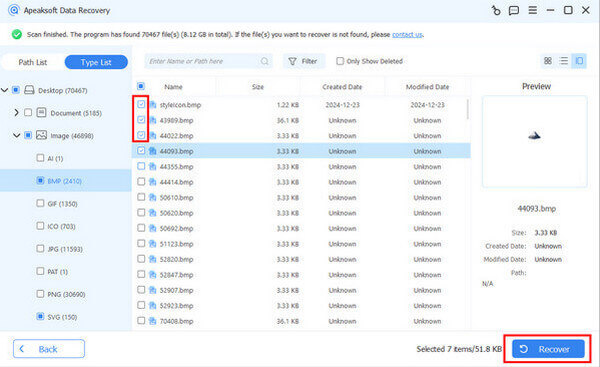Collapse the Image (46898) tree node
This screenshot has width=600, height=367.
16,135
